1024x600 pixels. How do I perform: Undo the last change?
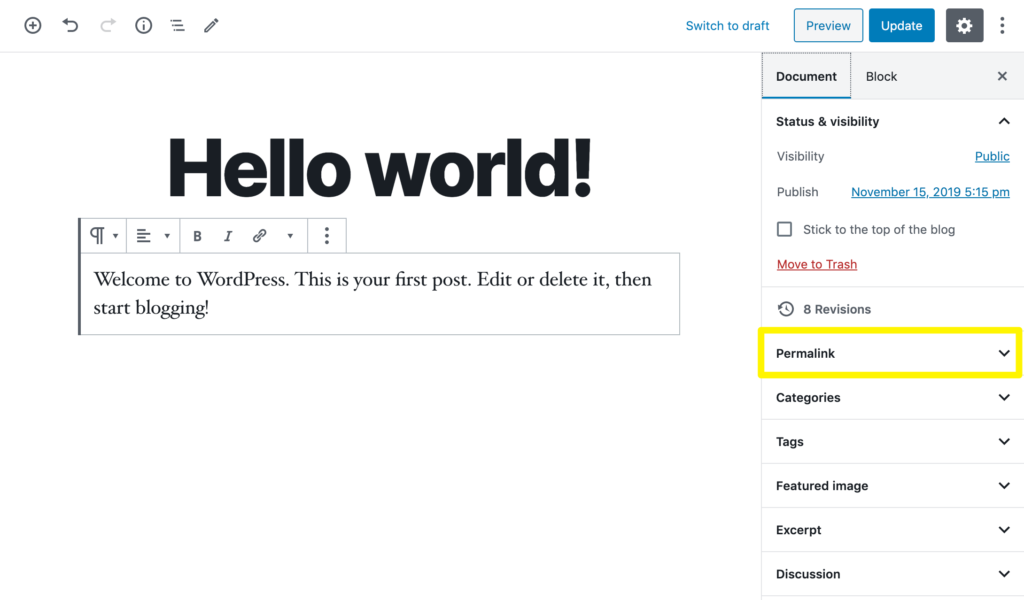pyautogui.click(x=70, y=25)
